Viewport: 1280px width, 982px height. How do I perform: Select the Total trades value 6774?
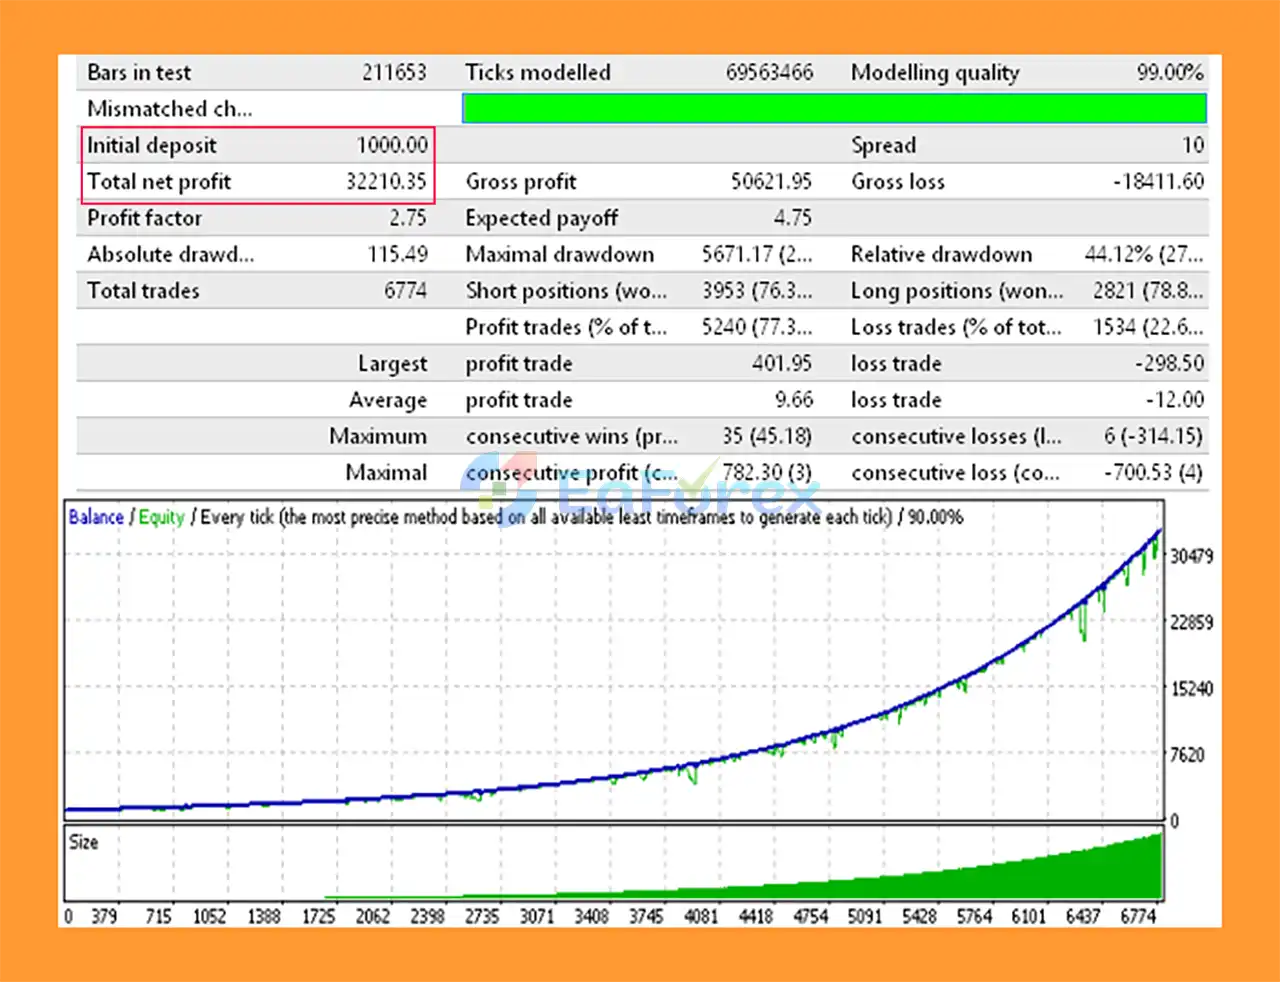(405, 291)
